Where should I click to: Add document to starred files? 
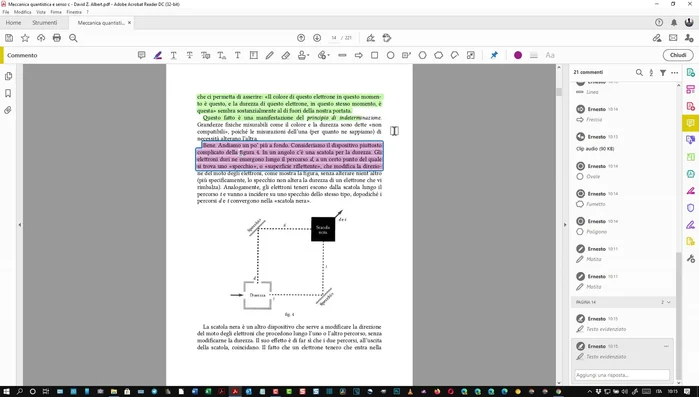[25, 38]
